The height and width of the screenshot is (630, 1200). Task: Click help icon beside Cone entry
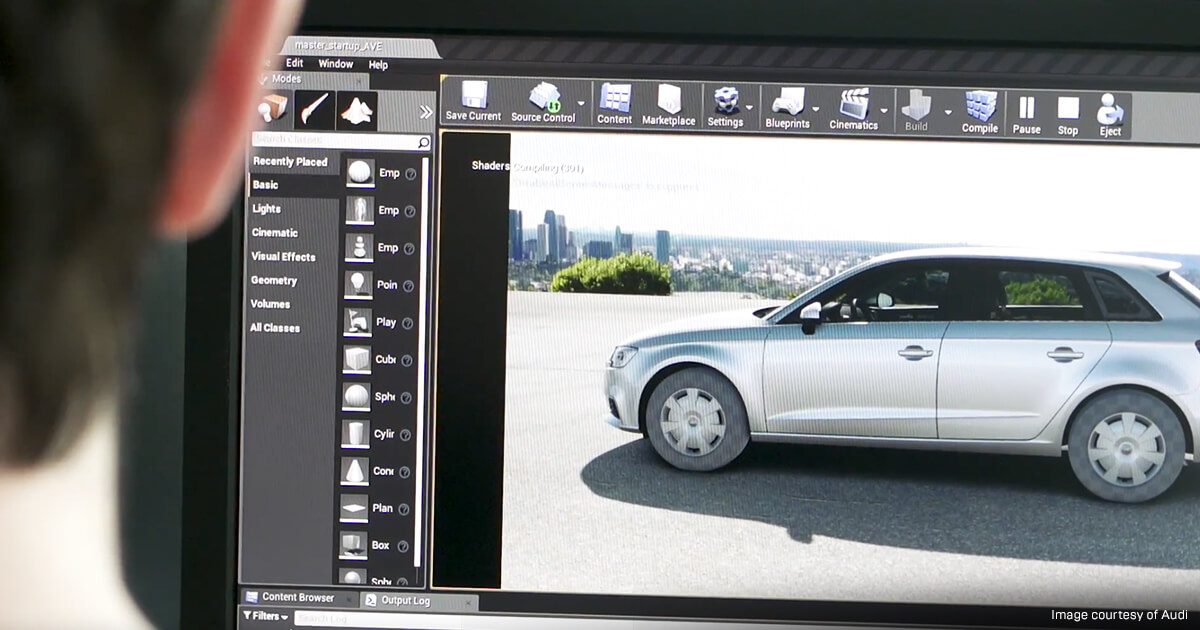click(x=405, y=472)
